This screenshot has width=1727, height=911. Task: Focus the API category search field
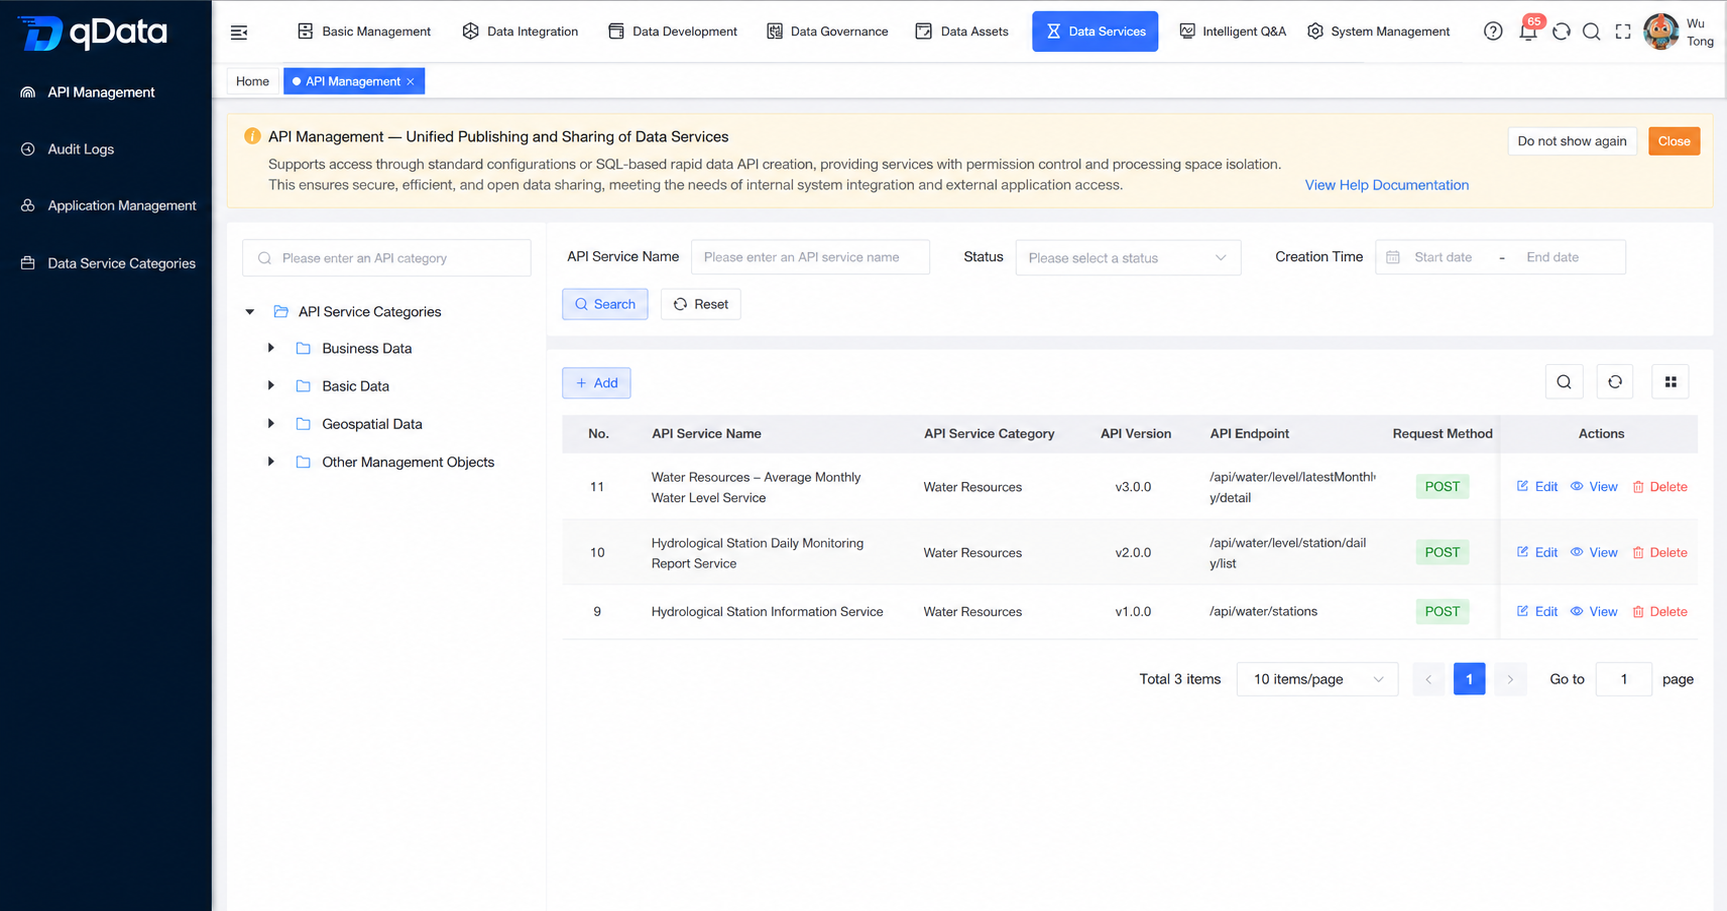pos(387,258)
